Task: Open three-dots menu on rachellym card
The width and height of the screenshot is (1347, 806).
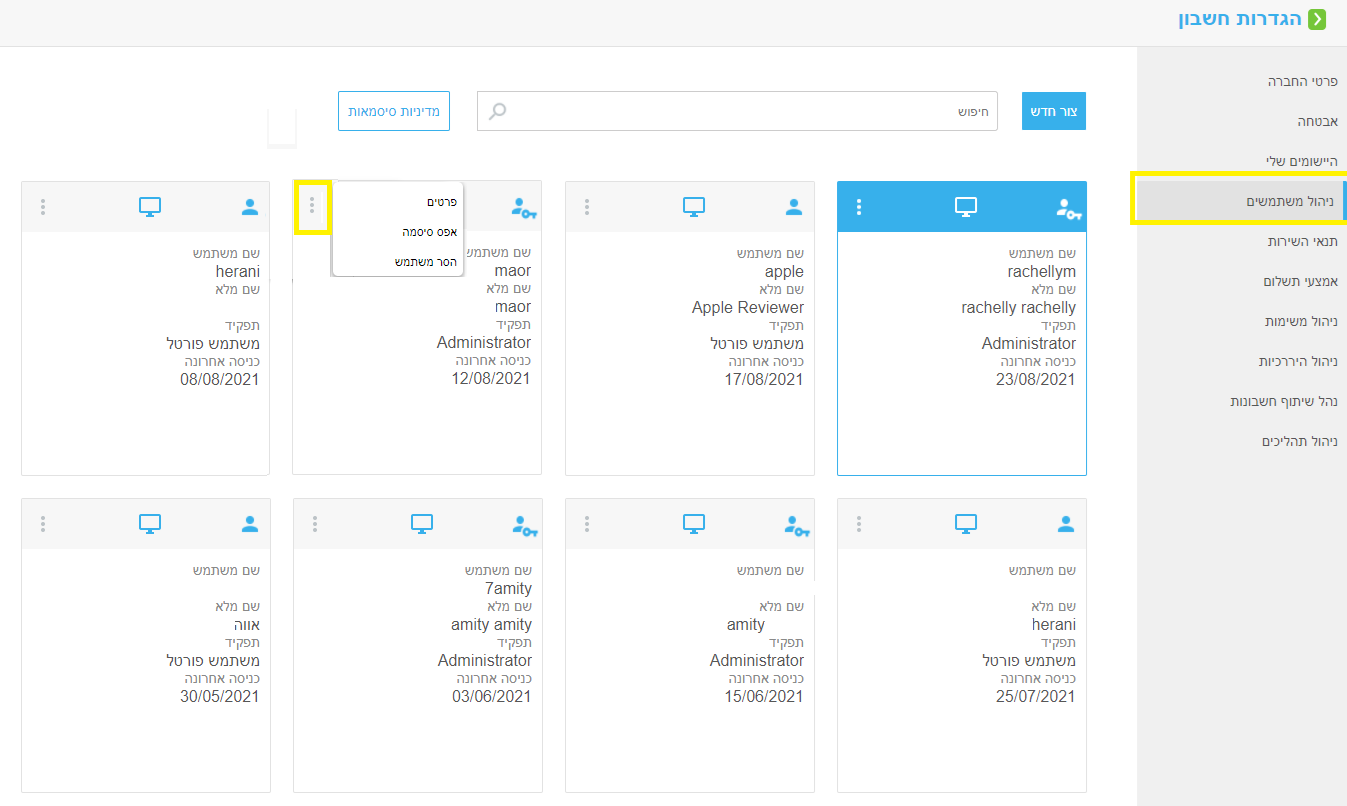Action: 859,207
